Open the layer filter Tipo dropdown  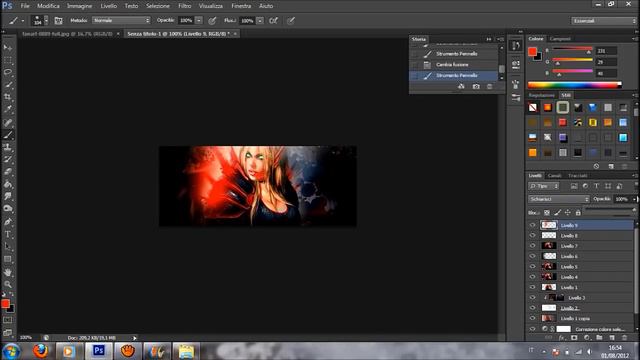pyautogui.click(x=544, y=186)
